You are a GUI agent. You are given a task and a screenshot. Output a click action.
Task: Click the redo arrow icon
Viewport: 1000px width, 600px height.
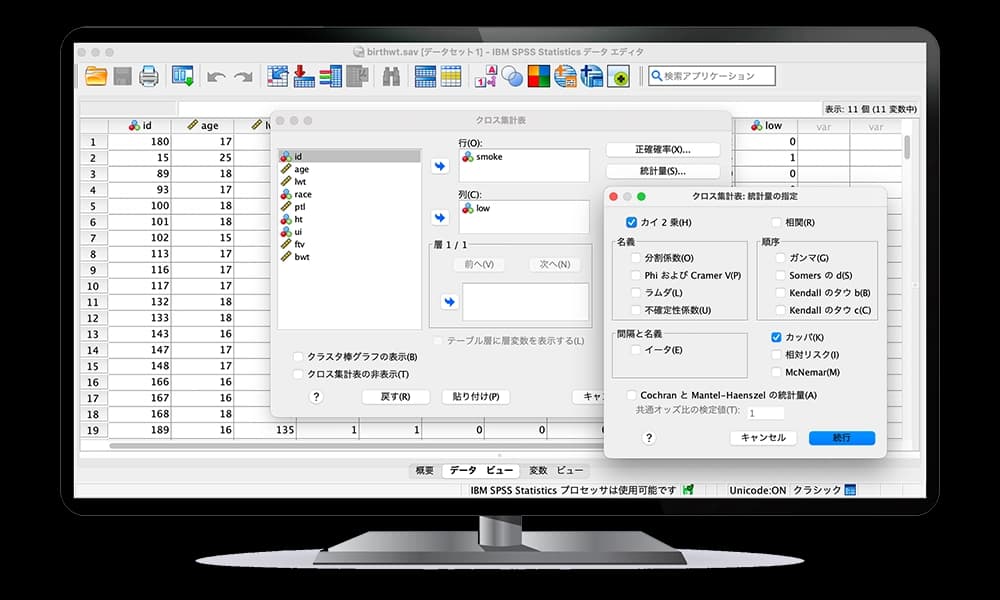click(x=243, y=77)
